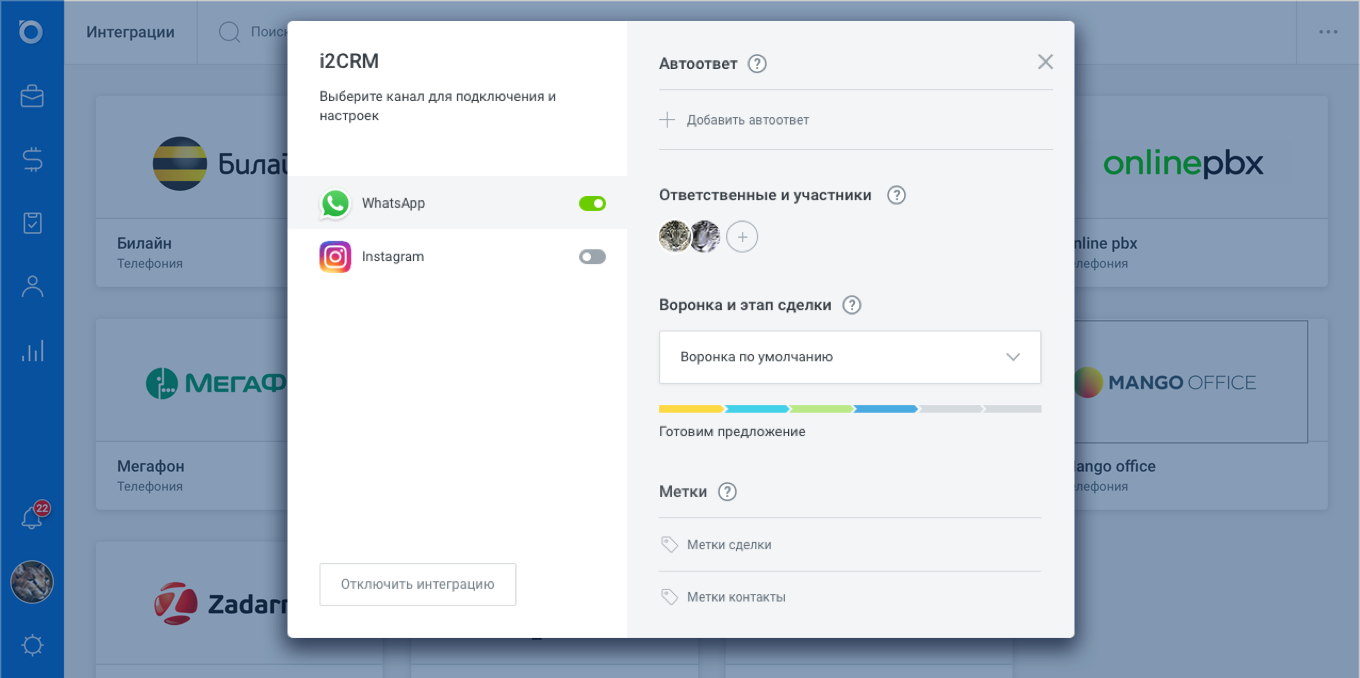The image size is (1360, 678).
Task: Show help for Автоответ section
Action: pyautogui.click(x=757, y=64)
